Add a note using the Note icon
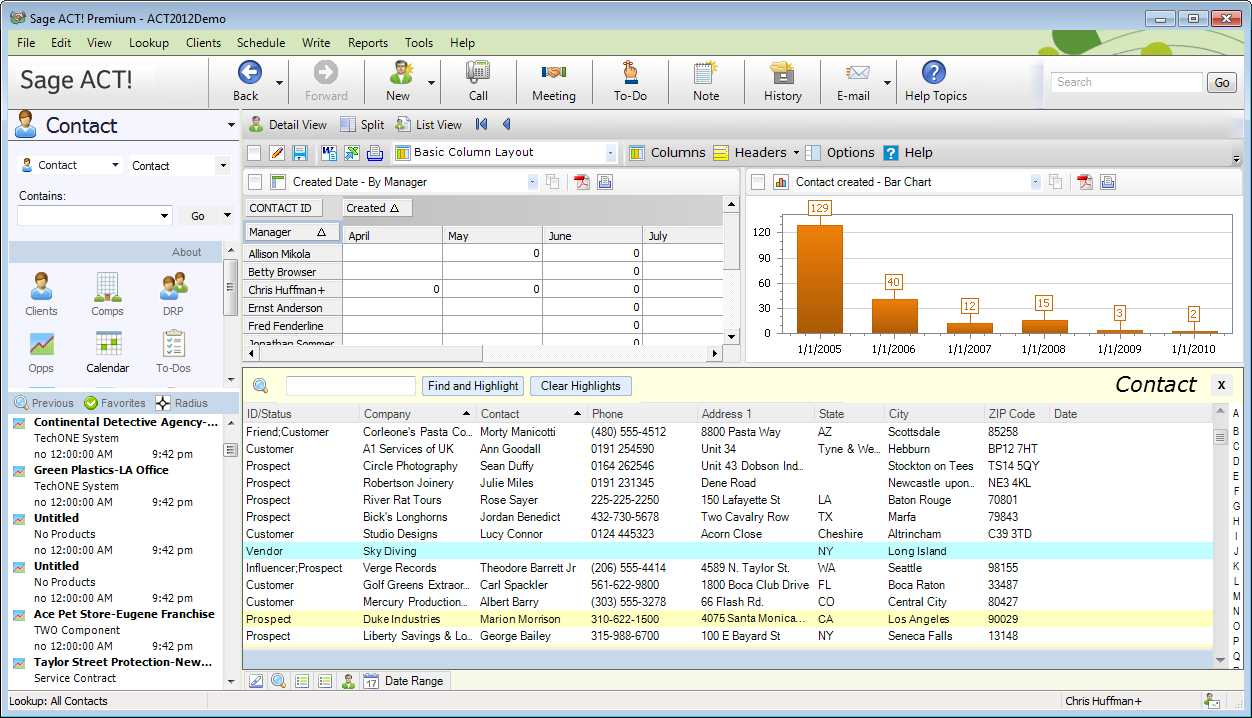 [706, 73]
